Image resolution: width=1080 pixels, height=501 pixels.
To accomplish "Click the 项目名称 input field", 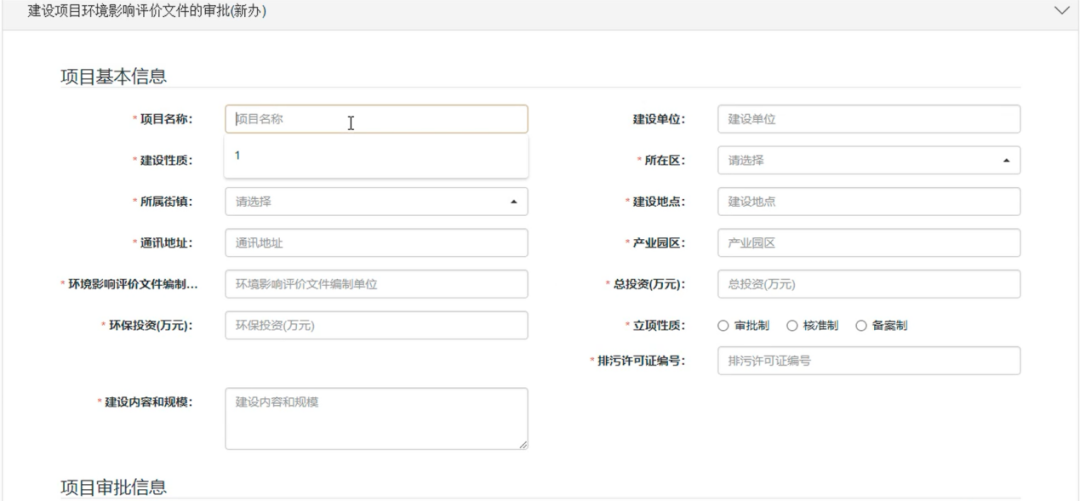I will 376,119.
